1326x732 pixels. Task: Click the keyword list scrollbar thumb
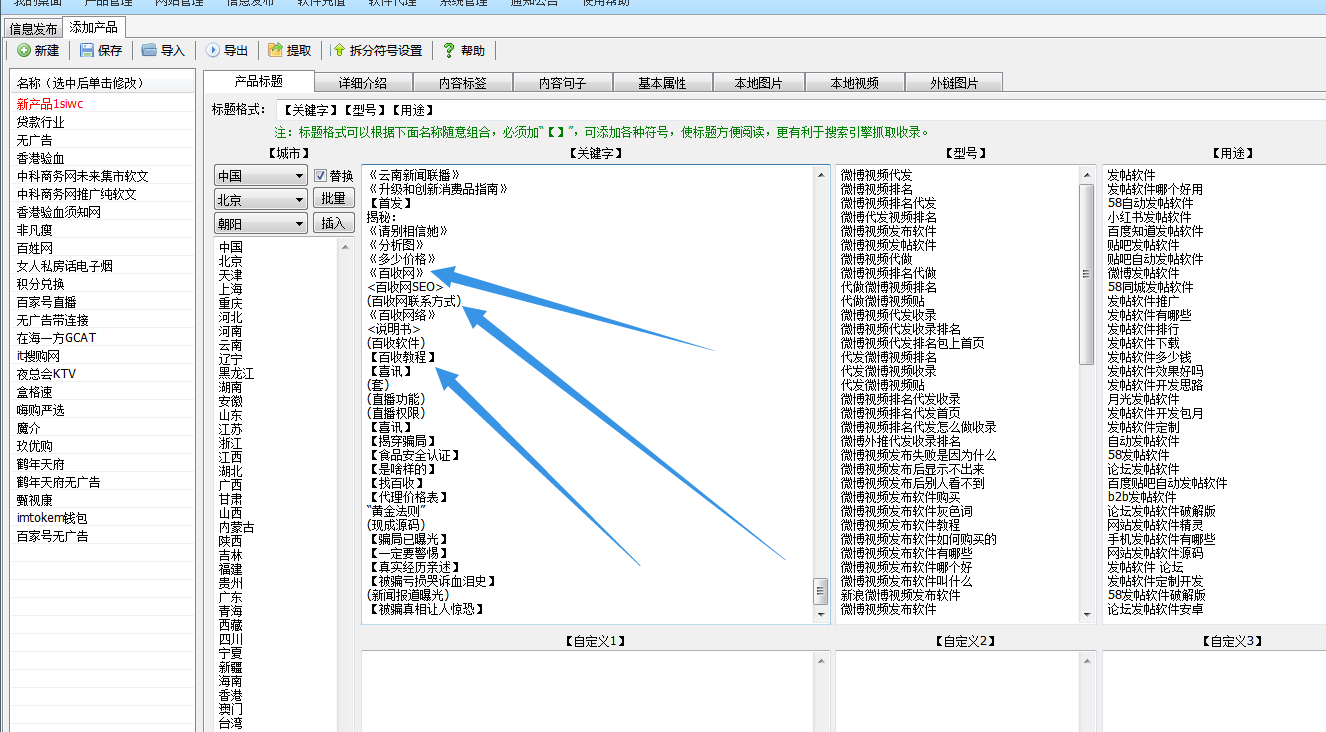point(821,590)
